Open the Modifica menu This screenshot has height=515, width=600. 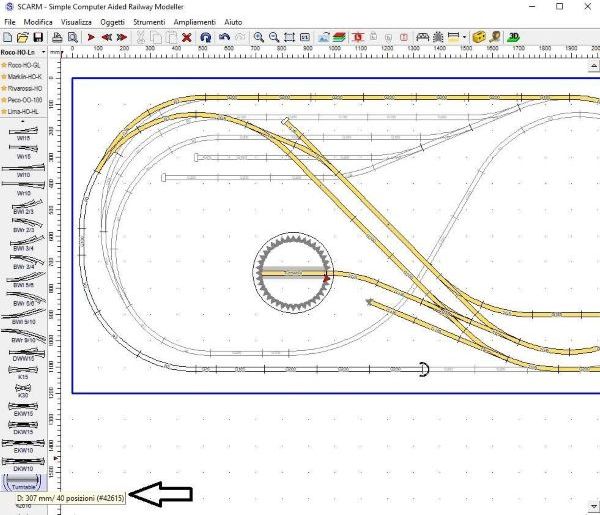(x=38, y=22)
